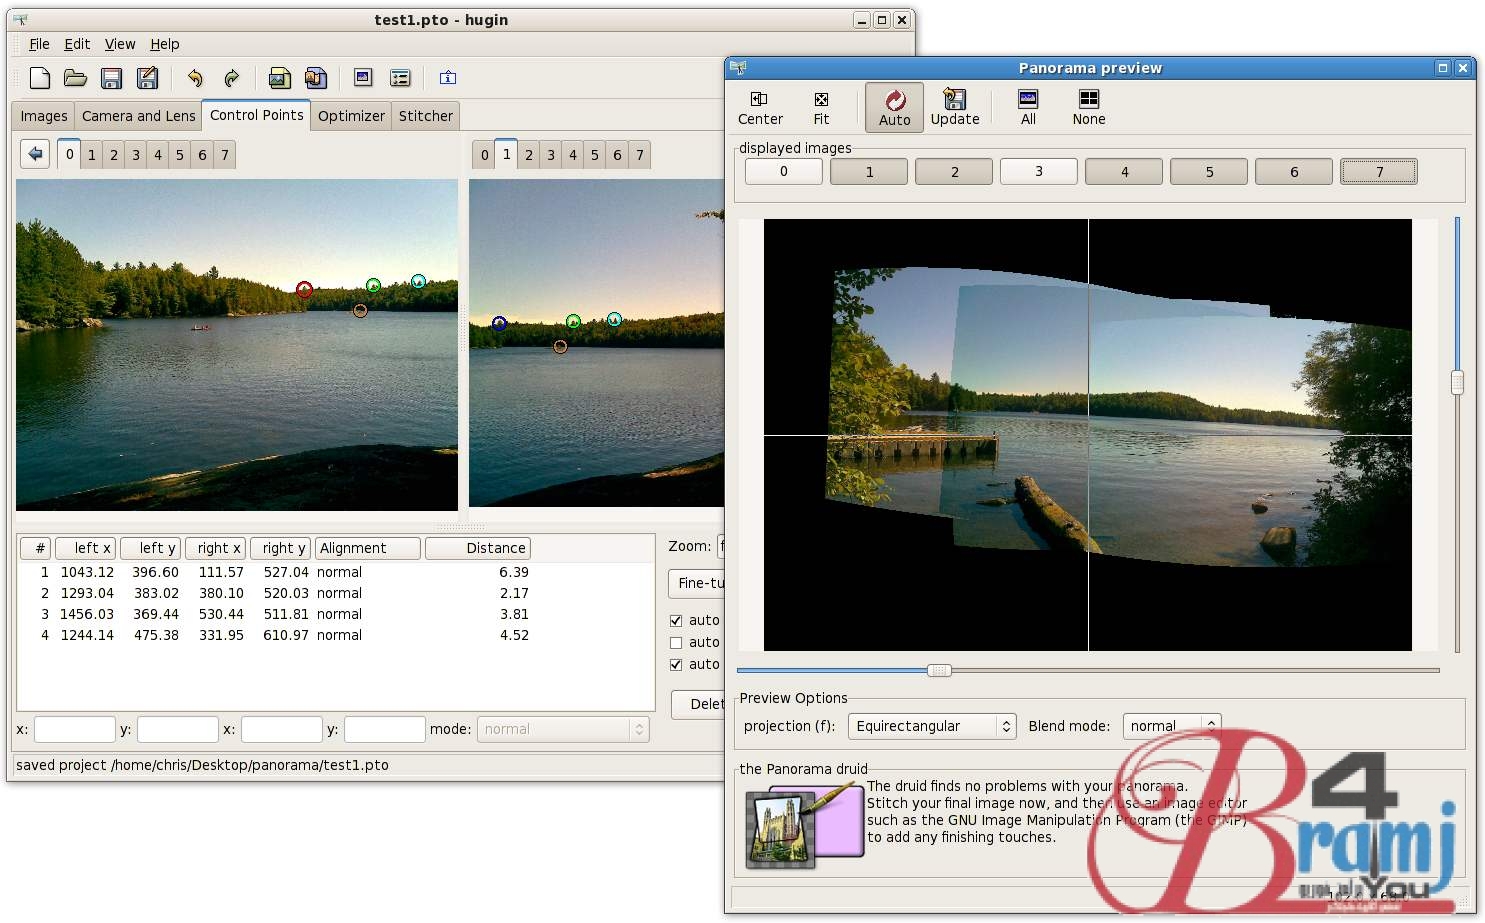Click Center in the Panorama preview toolbar
1485x923 pixels.
[760, 108]
